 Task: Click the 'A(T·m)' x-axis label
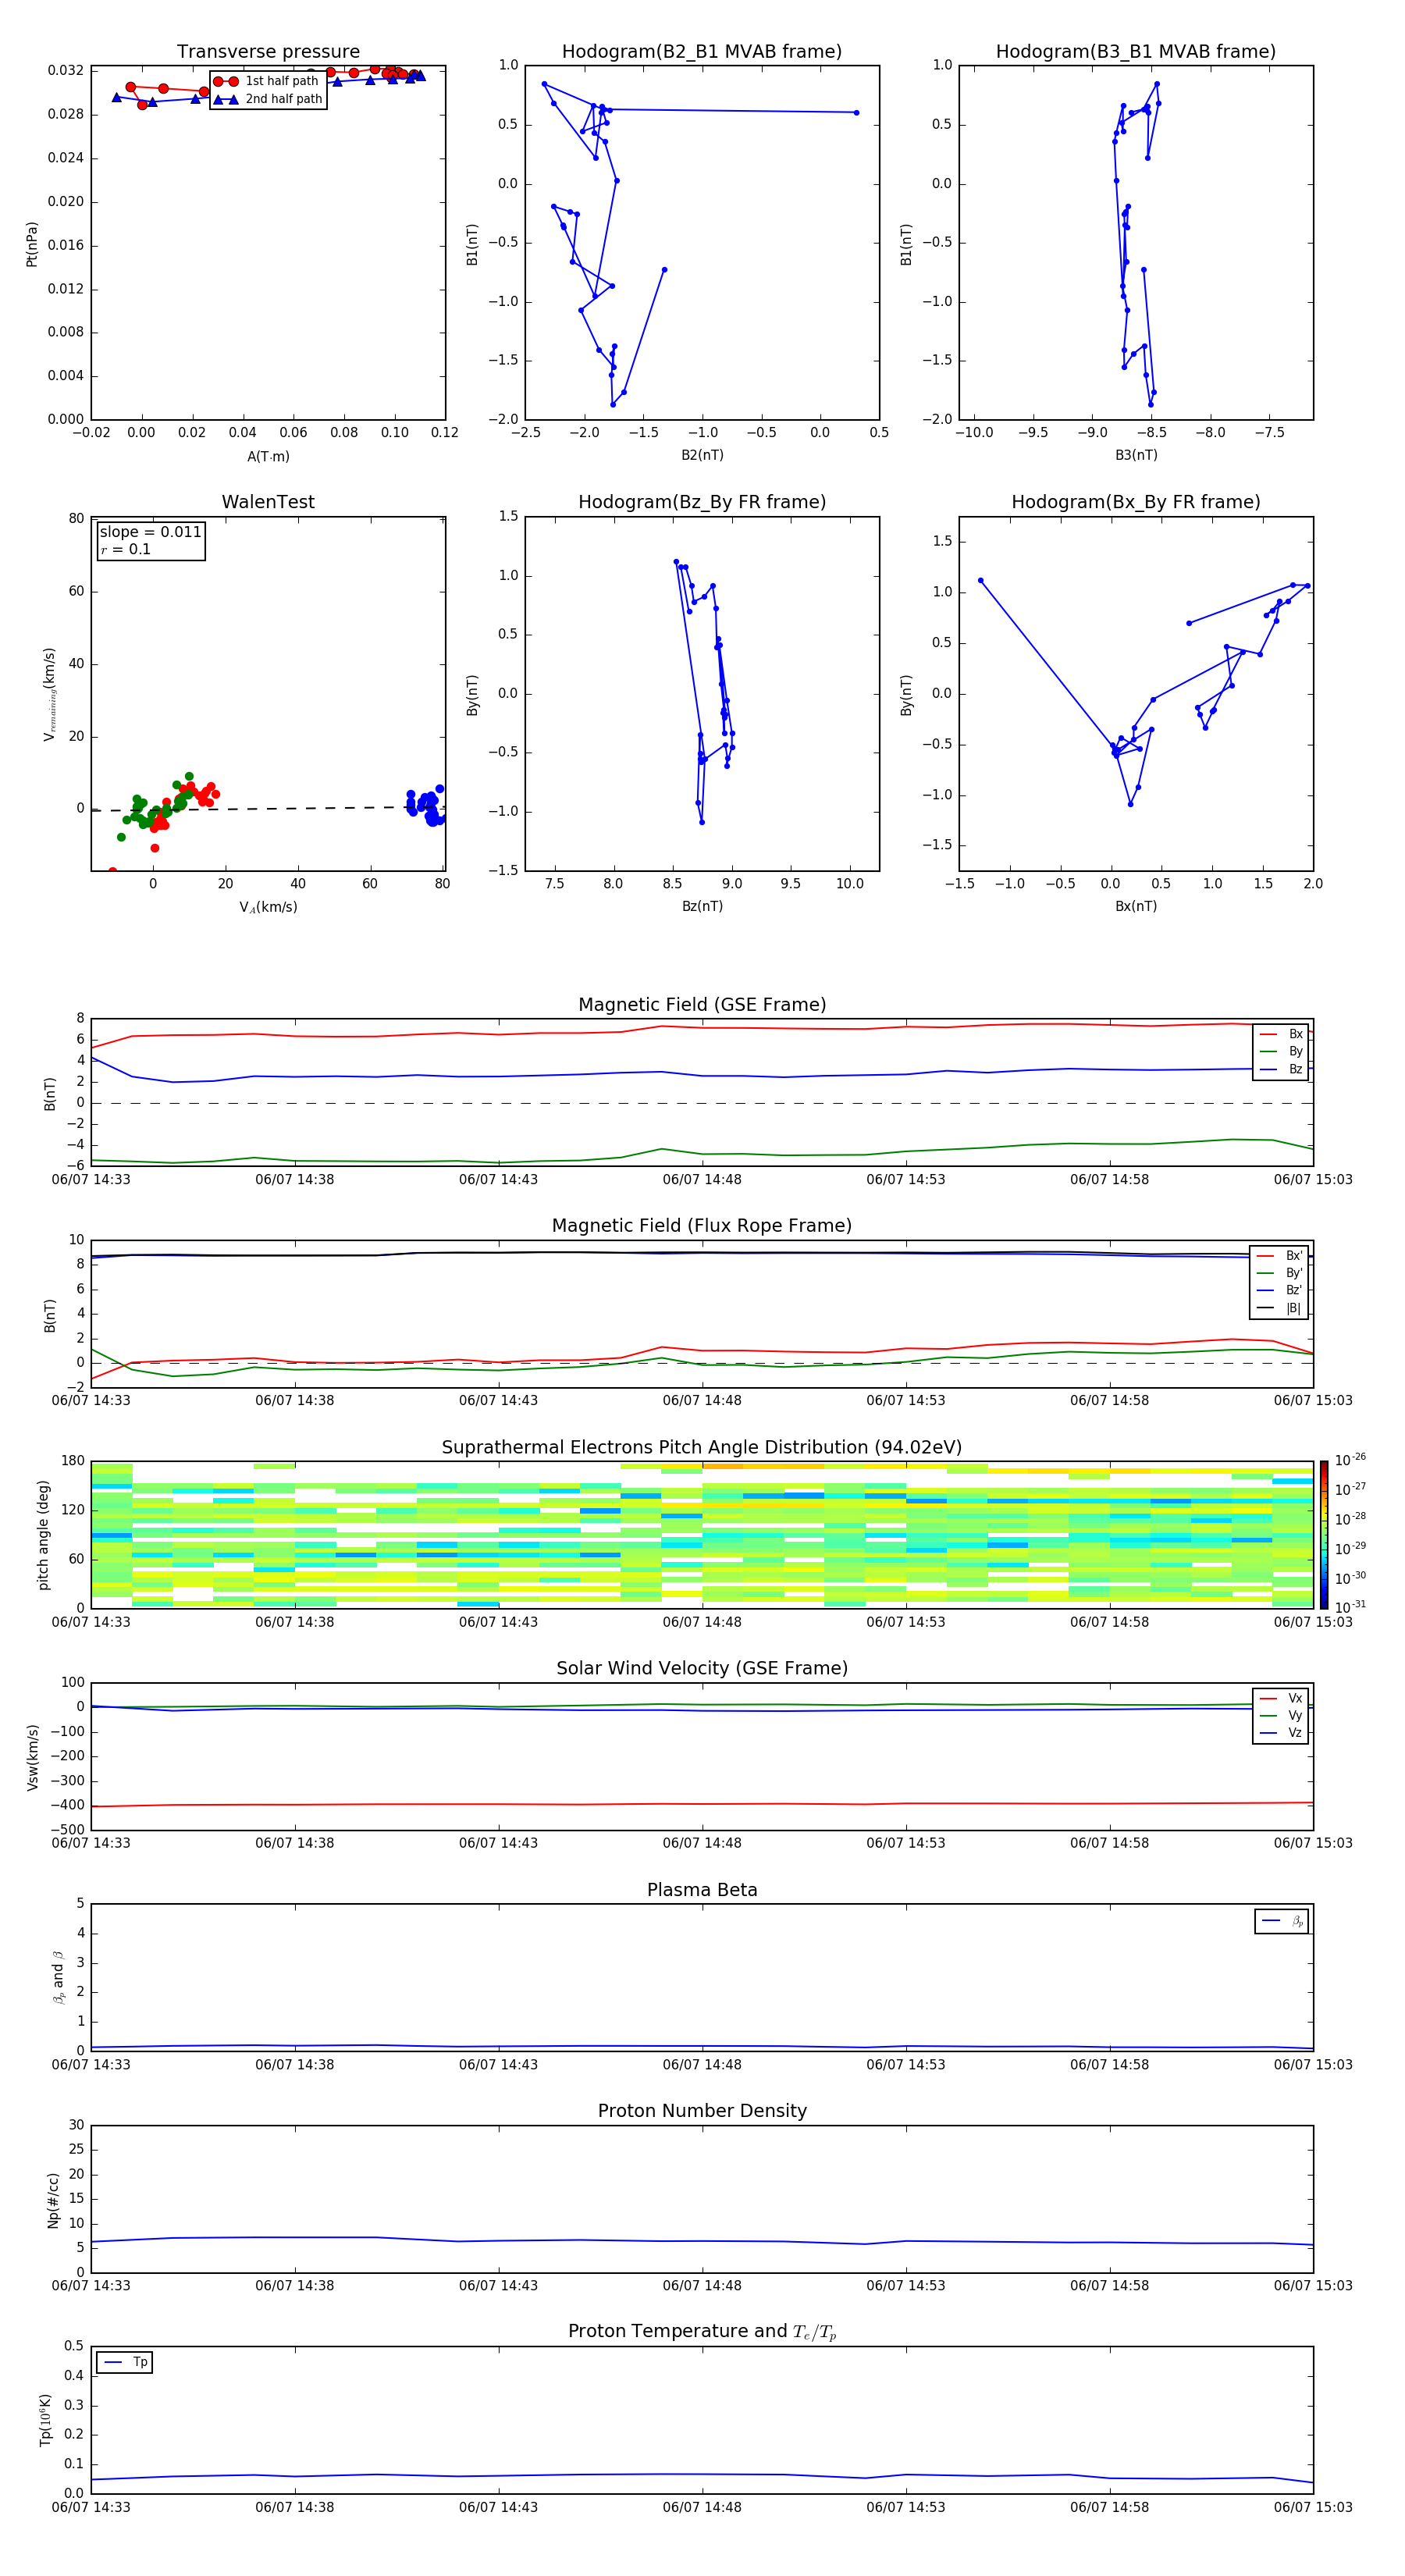coord(268,456)
